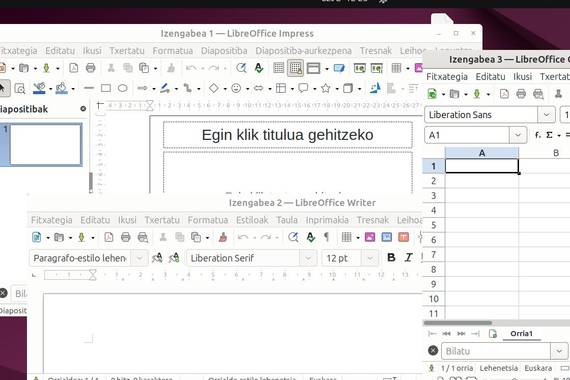
Task: Choose the Rectangle shape tool in Impress
Action: point(106,88)
